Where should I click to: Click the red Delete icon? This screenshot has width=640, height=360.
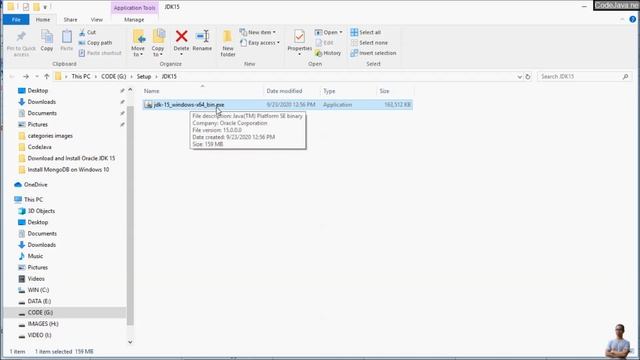pos(182,36)
